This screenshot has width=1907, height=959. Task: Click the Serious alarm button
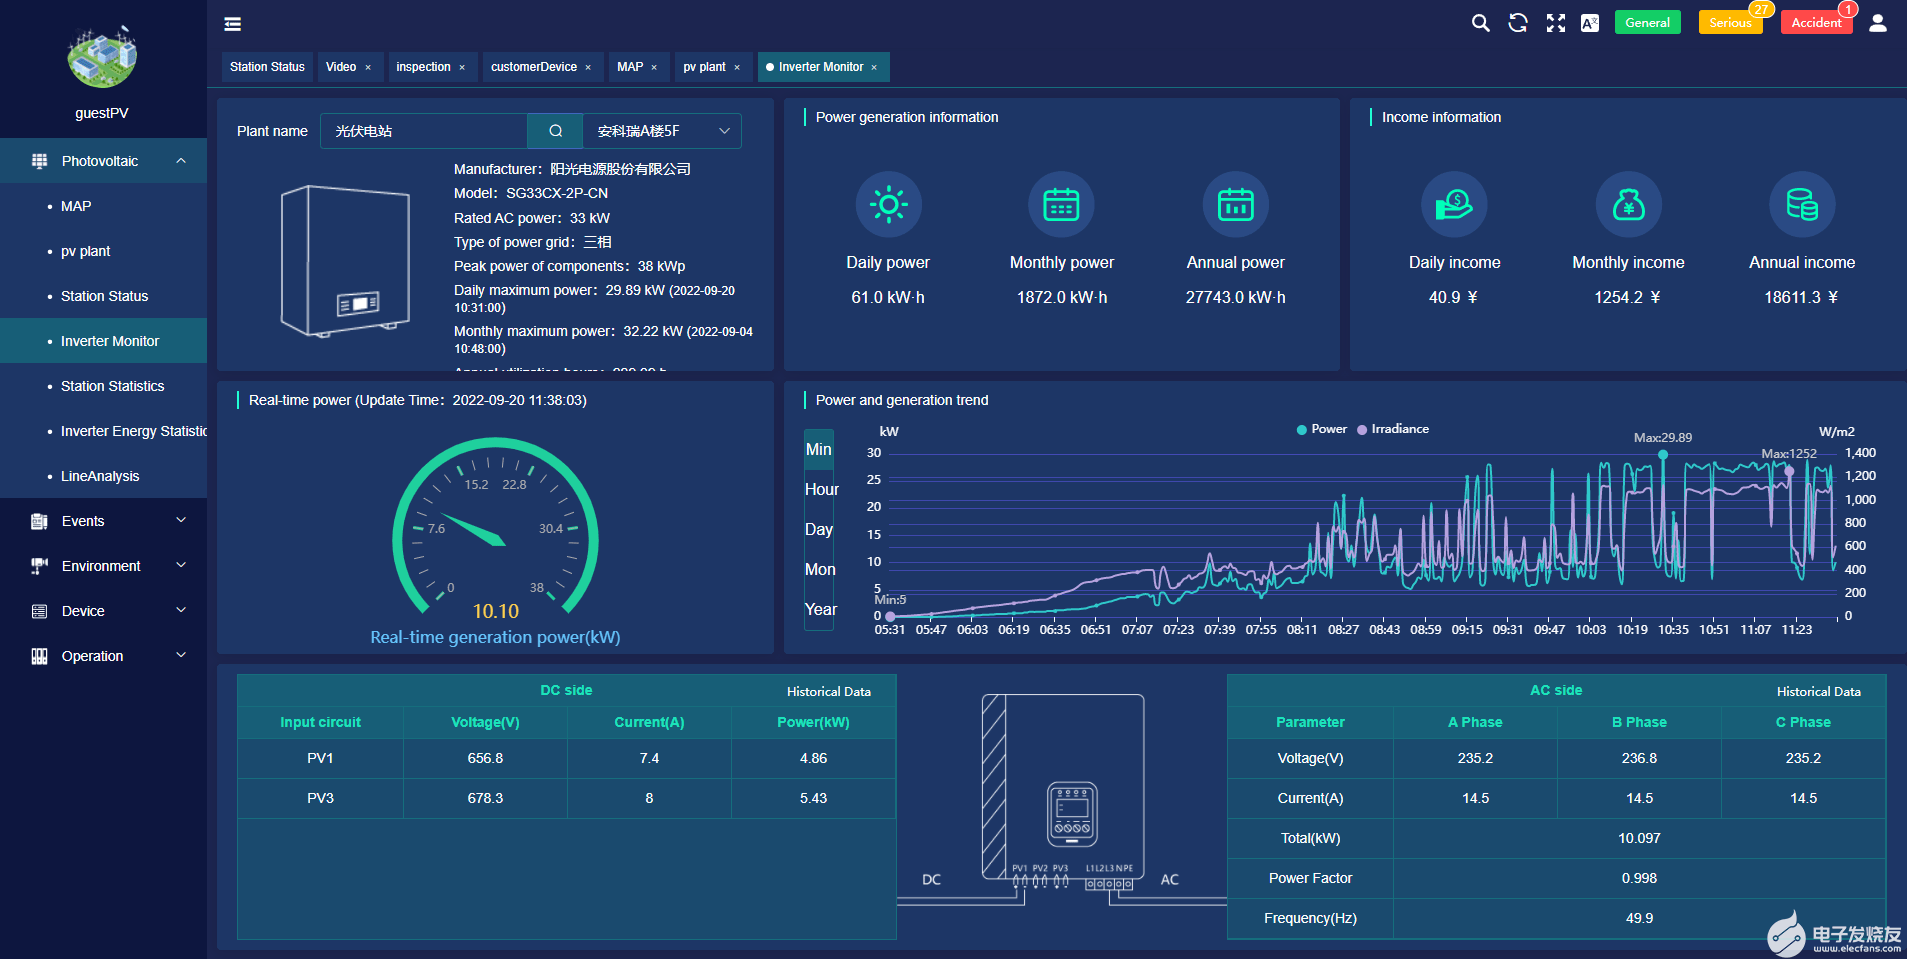(1730, 23)
